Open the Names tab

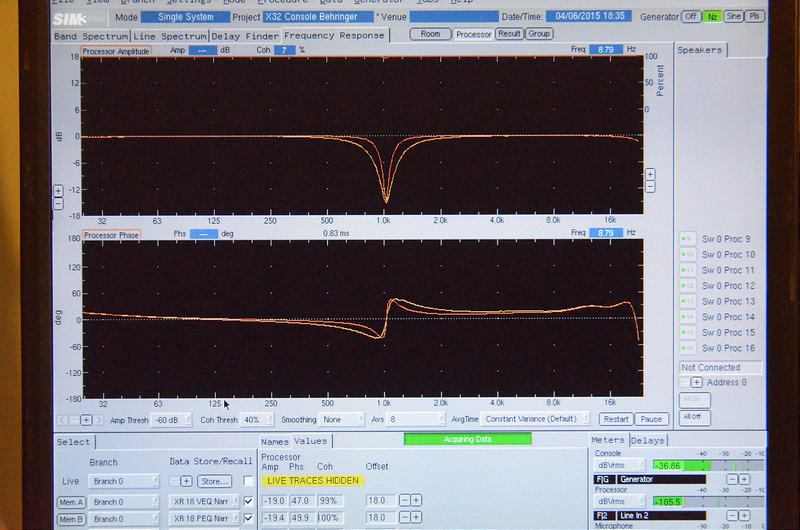click(x=275, y=442)
